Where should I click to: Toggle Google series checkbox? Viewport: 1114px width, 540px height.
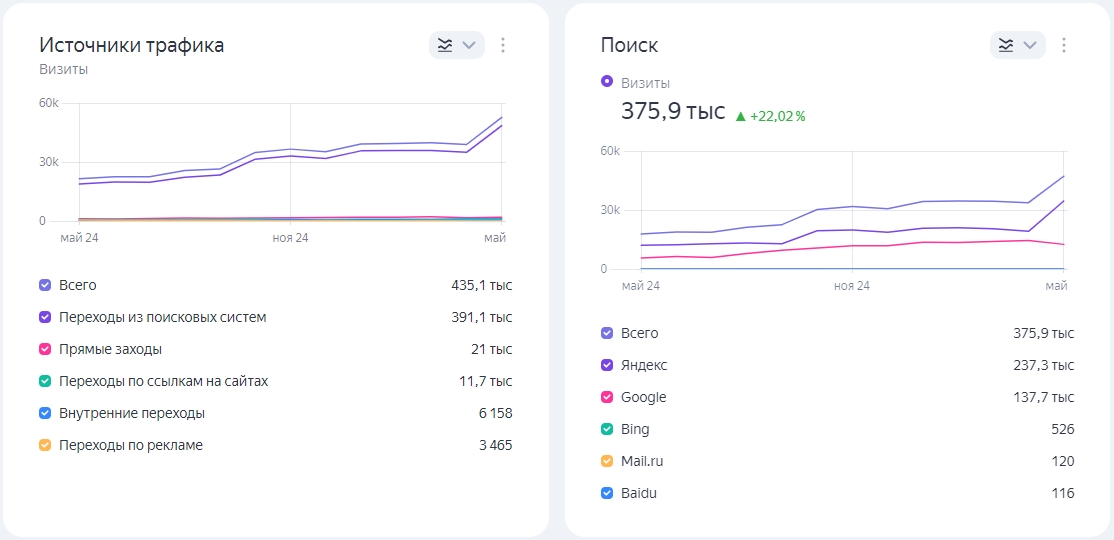pyautogui.click(x=607, y=397)
